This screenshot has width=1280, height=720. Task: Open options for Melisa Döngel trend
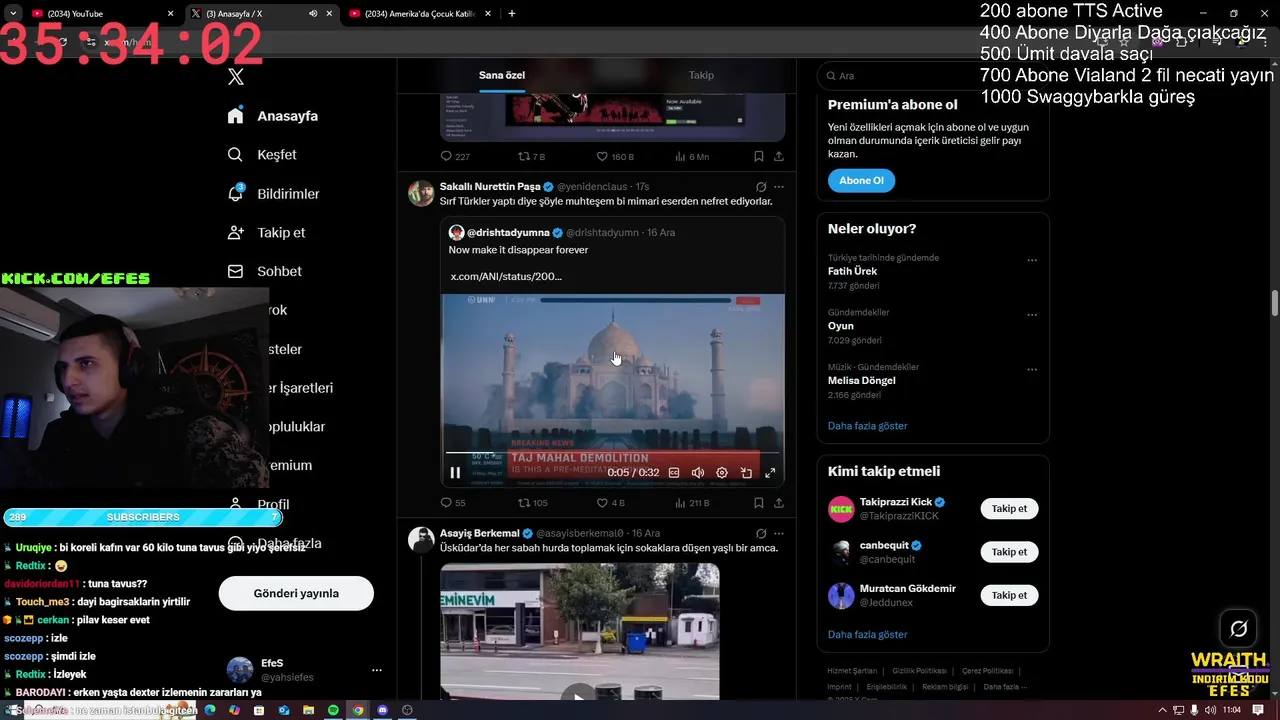pyautogui.click(x=1032, y=370)
